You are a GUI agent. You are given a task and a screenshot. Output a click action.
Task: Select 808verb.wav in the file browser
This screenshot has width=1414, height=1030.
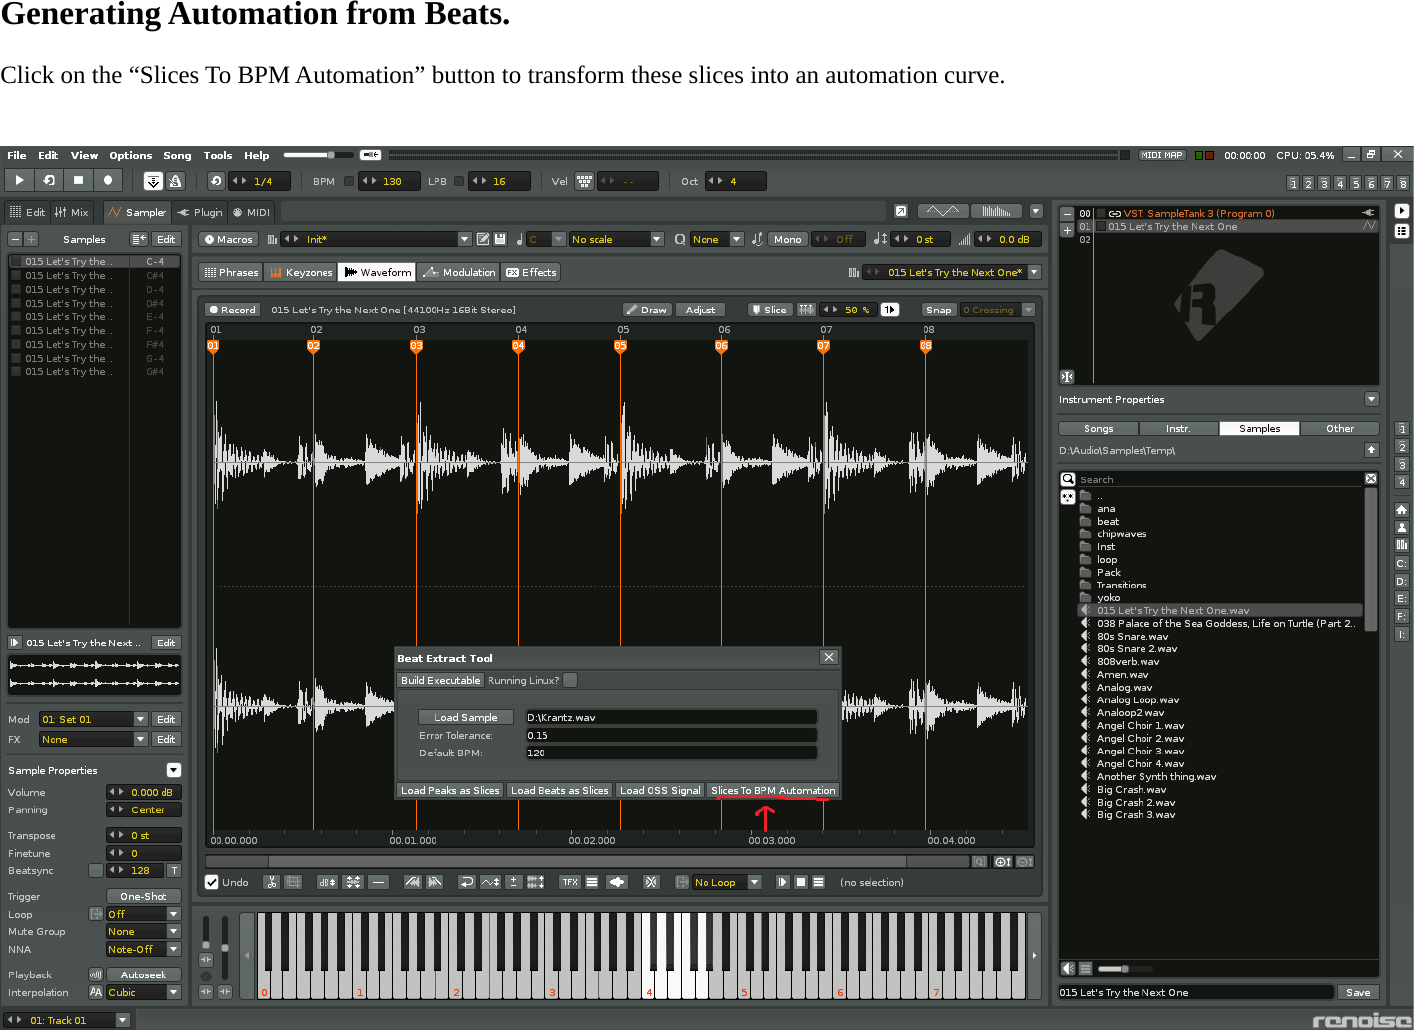coord(1128,661)
